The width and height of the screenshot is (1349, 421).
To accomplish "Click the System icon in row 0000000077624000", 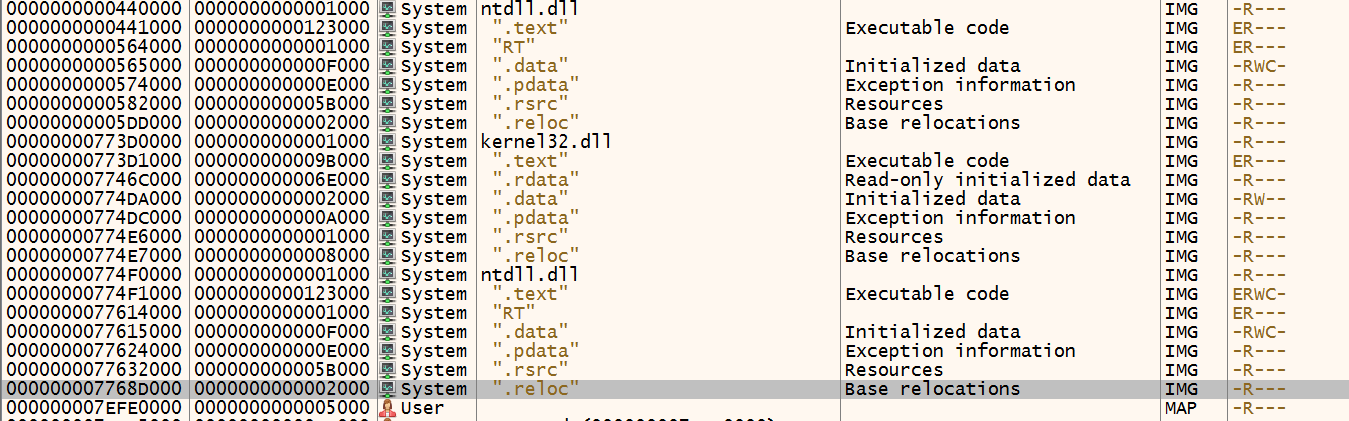I will point(388,351).
